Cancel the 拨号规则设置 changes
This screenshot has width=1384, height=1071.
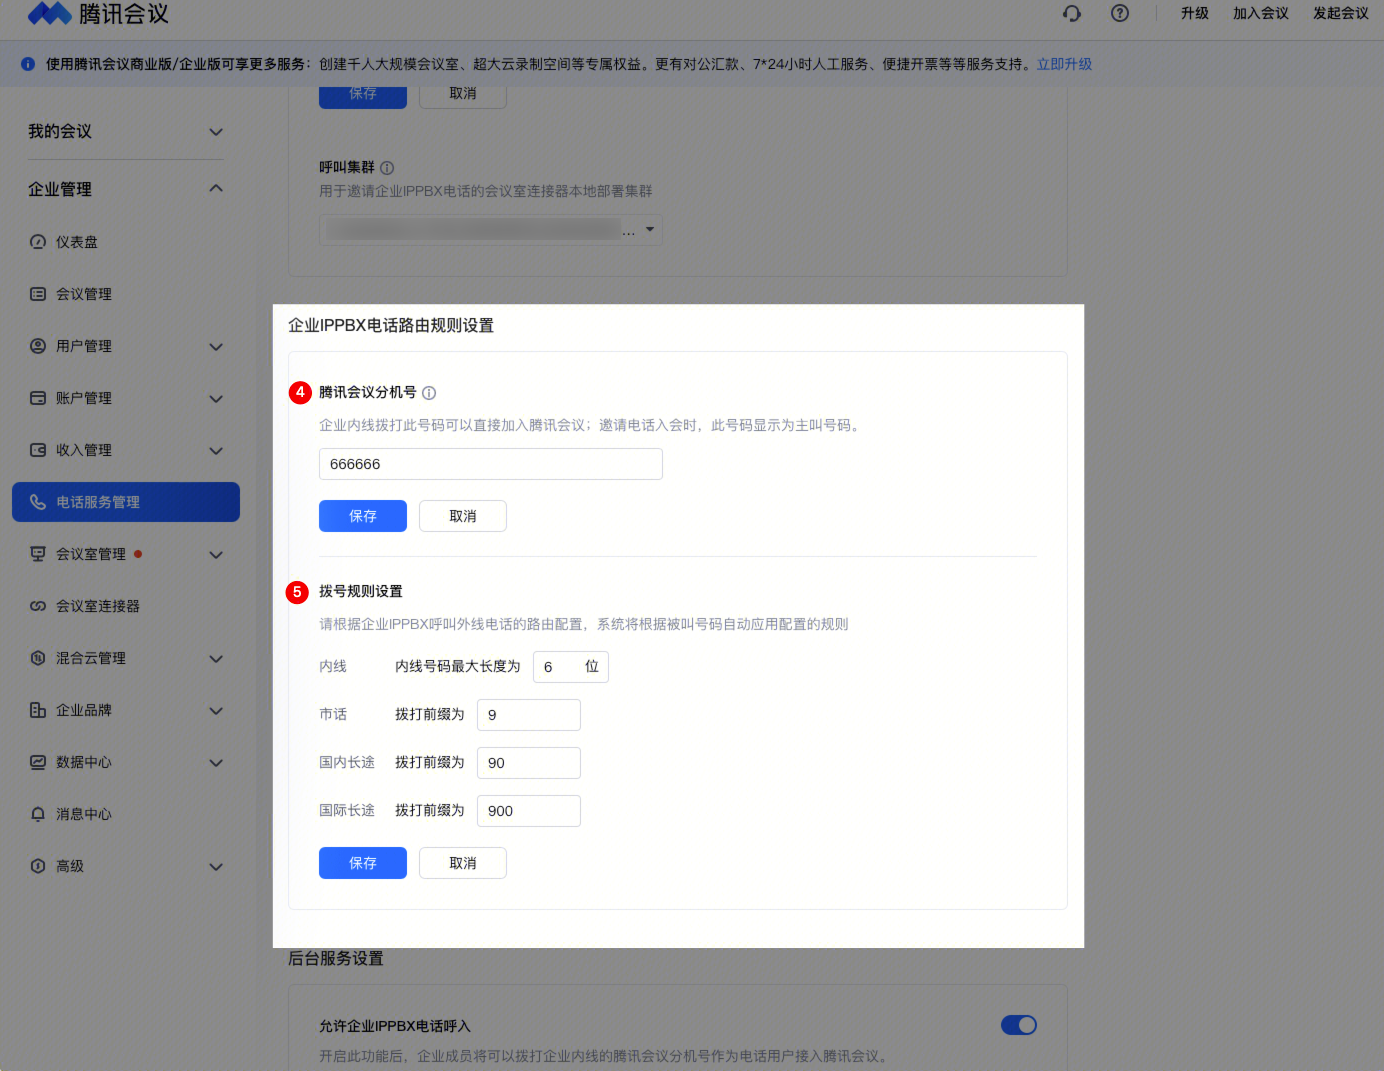(463, 863)
